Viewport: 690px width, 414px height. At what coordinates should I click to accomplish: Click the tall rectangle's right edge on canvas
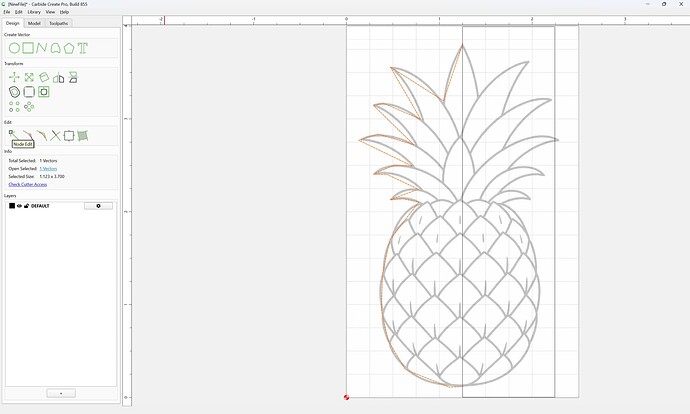[x=554, y=211]
